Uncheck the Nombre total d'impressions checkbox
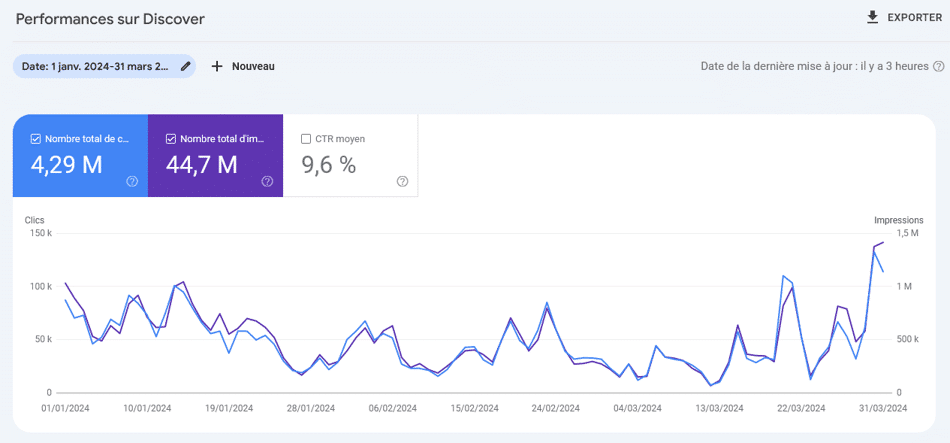The width and height of the screenshot is (950, 443). click(171, 139)
